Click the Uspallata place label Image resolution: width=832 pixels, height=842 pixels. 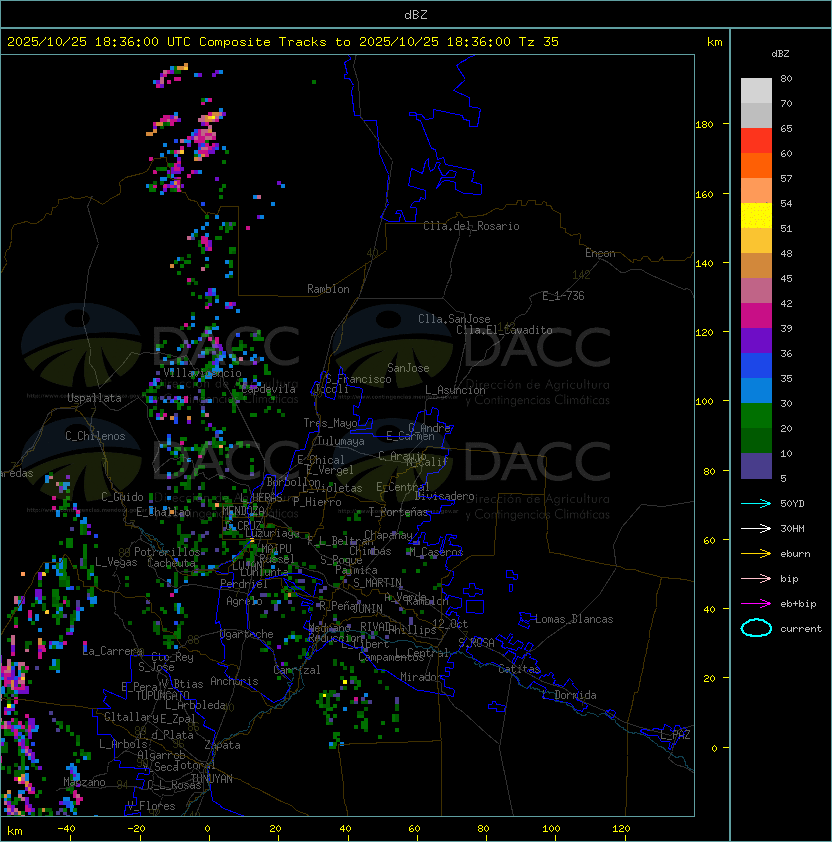[94, 398]
